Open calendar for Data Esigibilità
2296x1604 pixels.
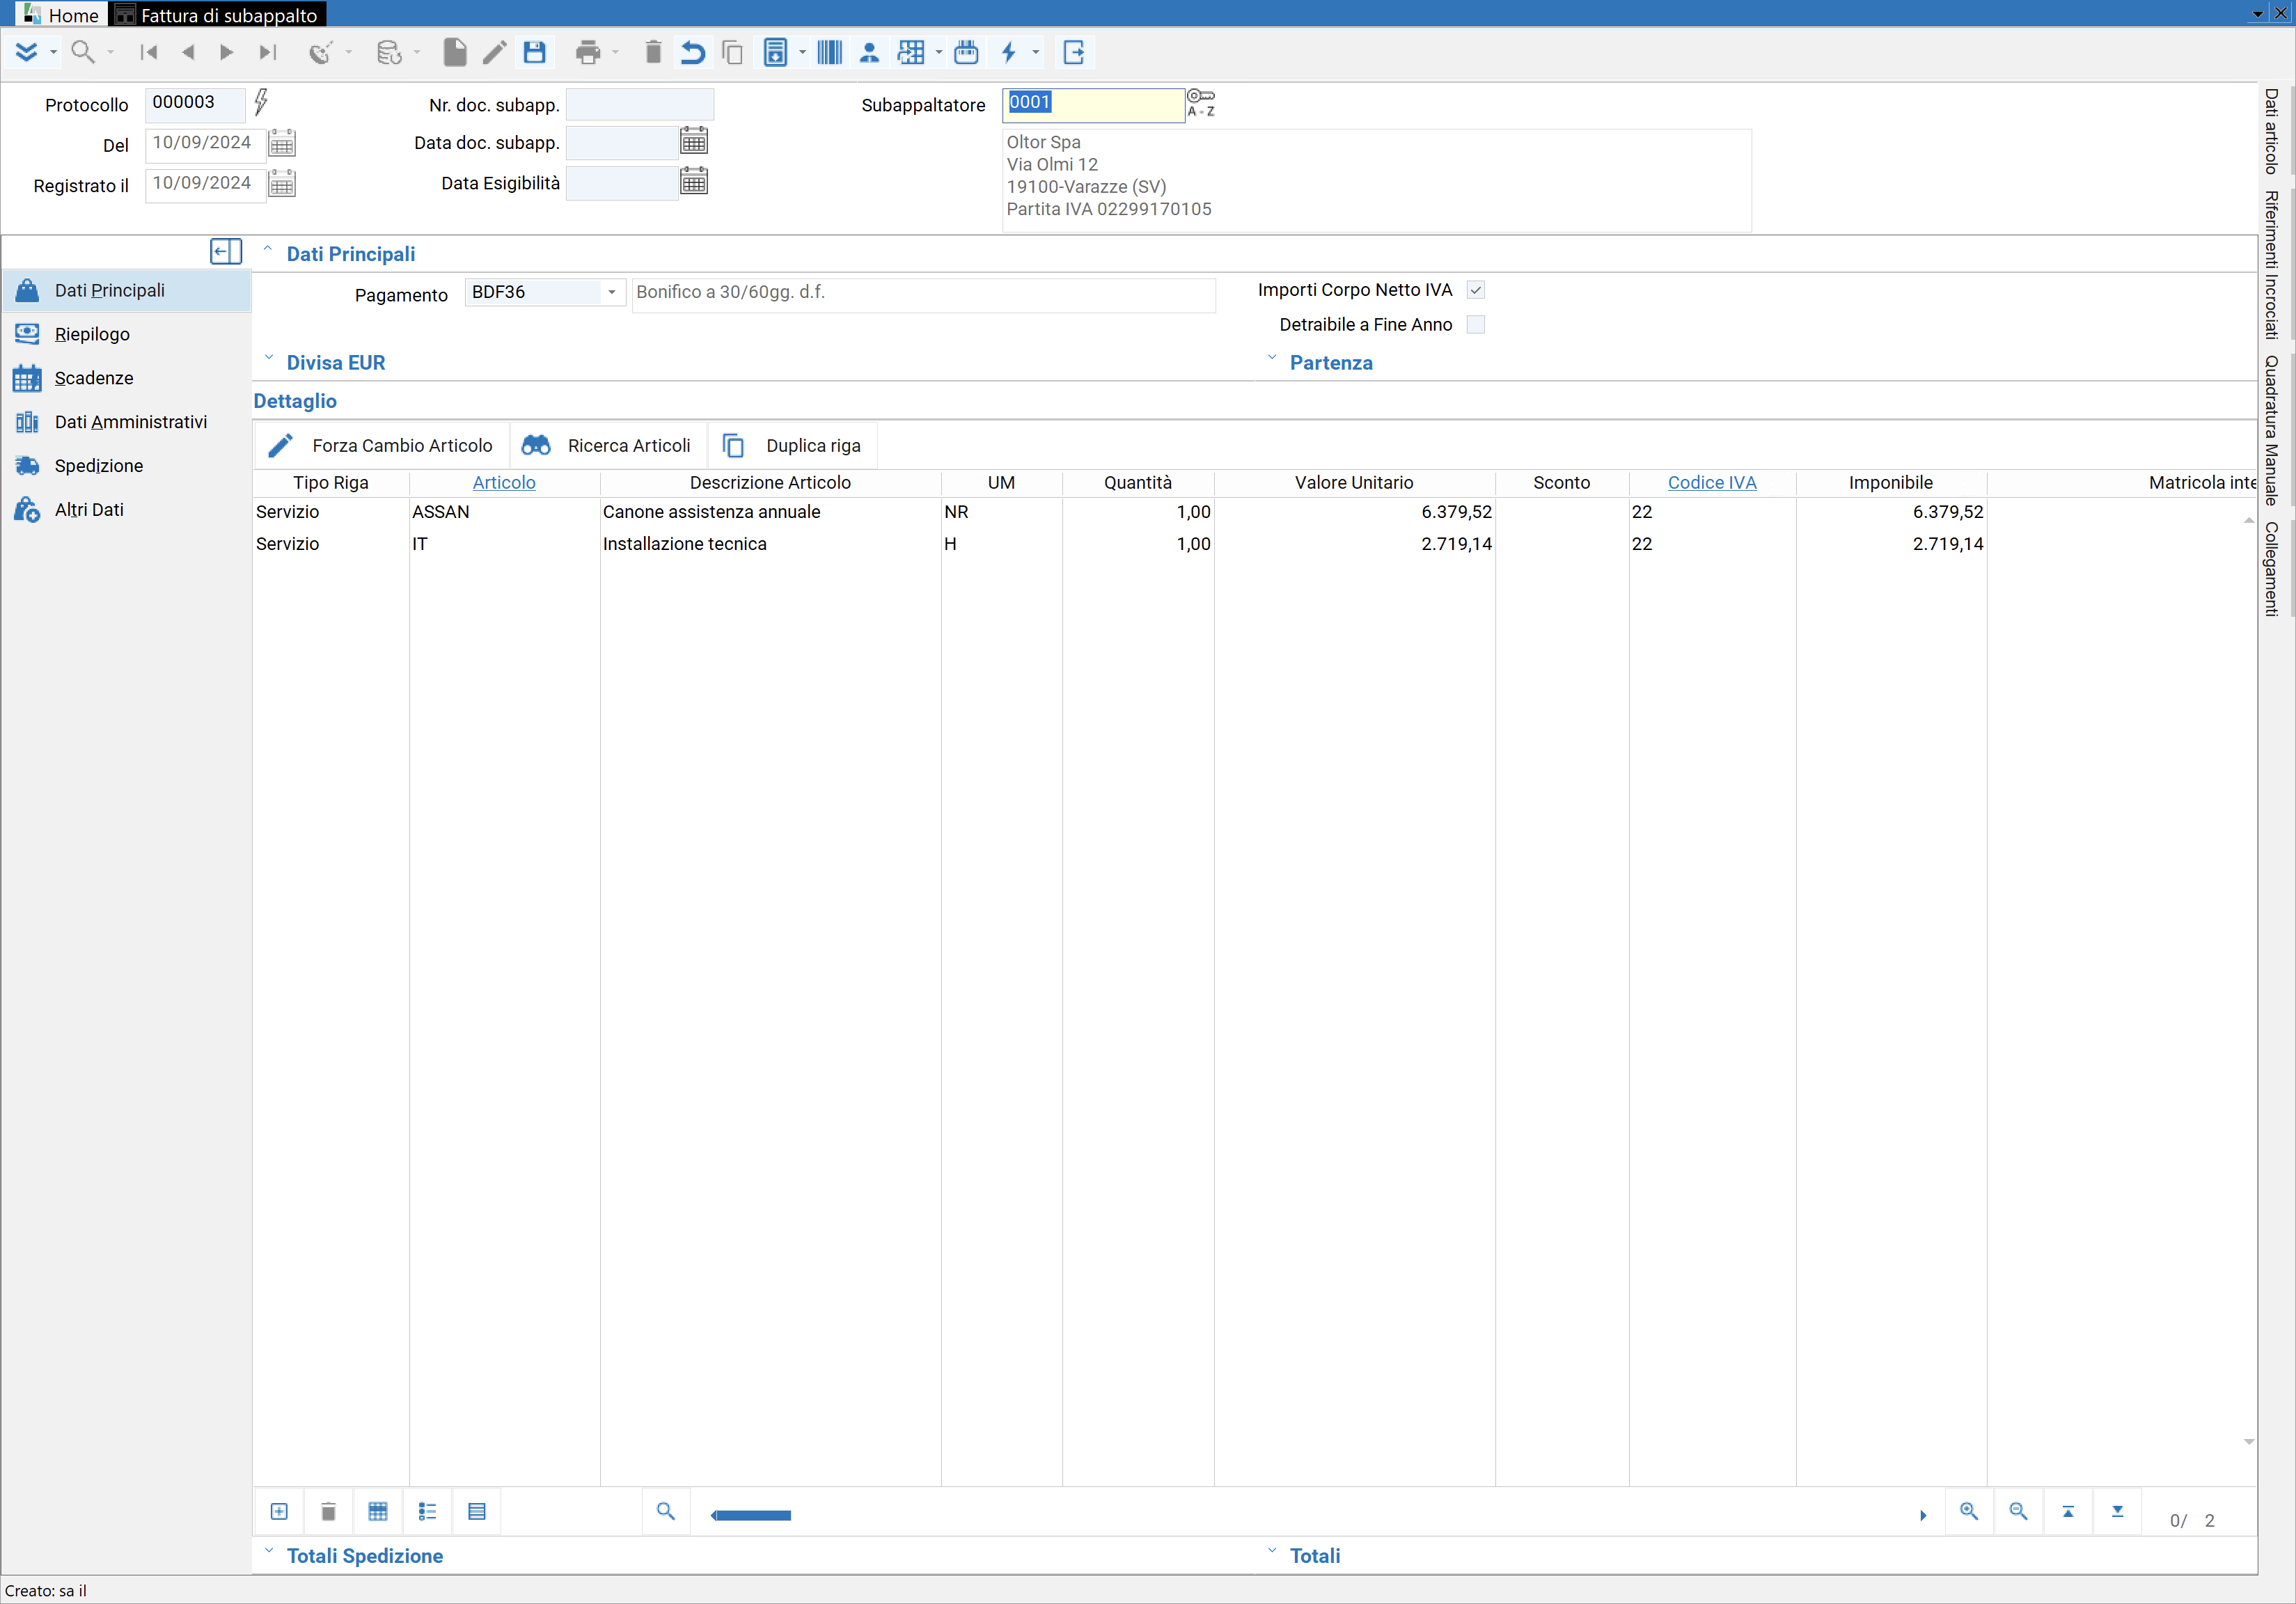pyautogui.click(x=694, y=181)
